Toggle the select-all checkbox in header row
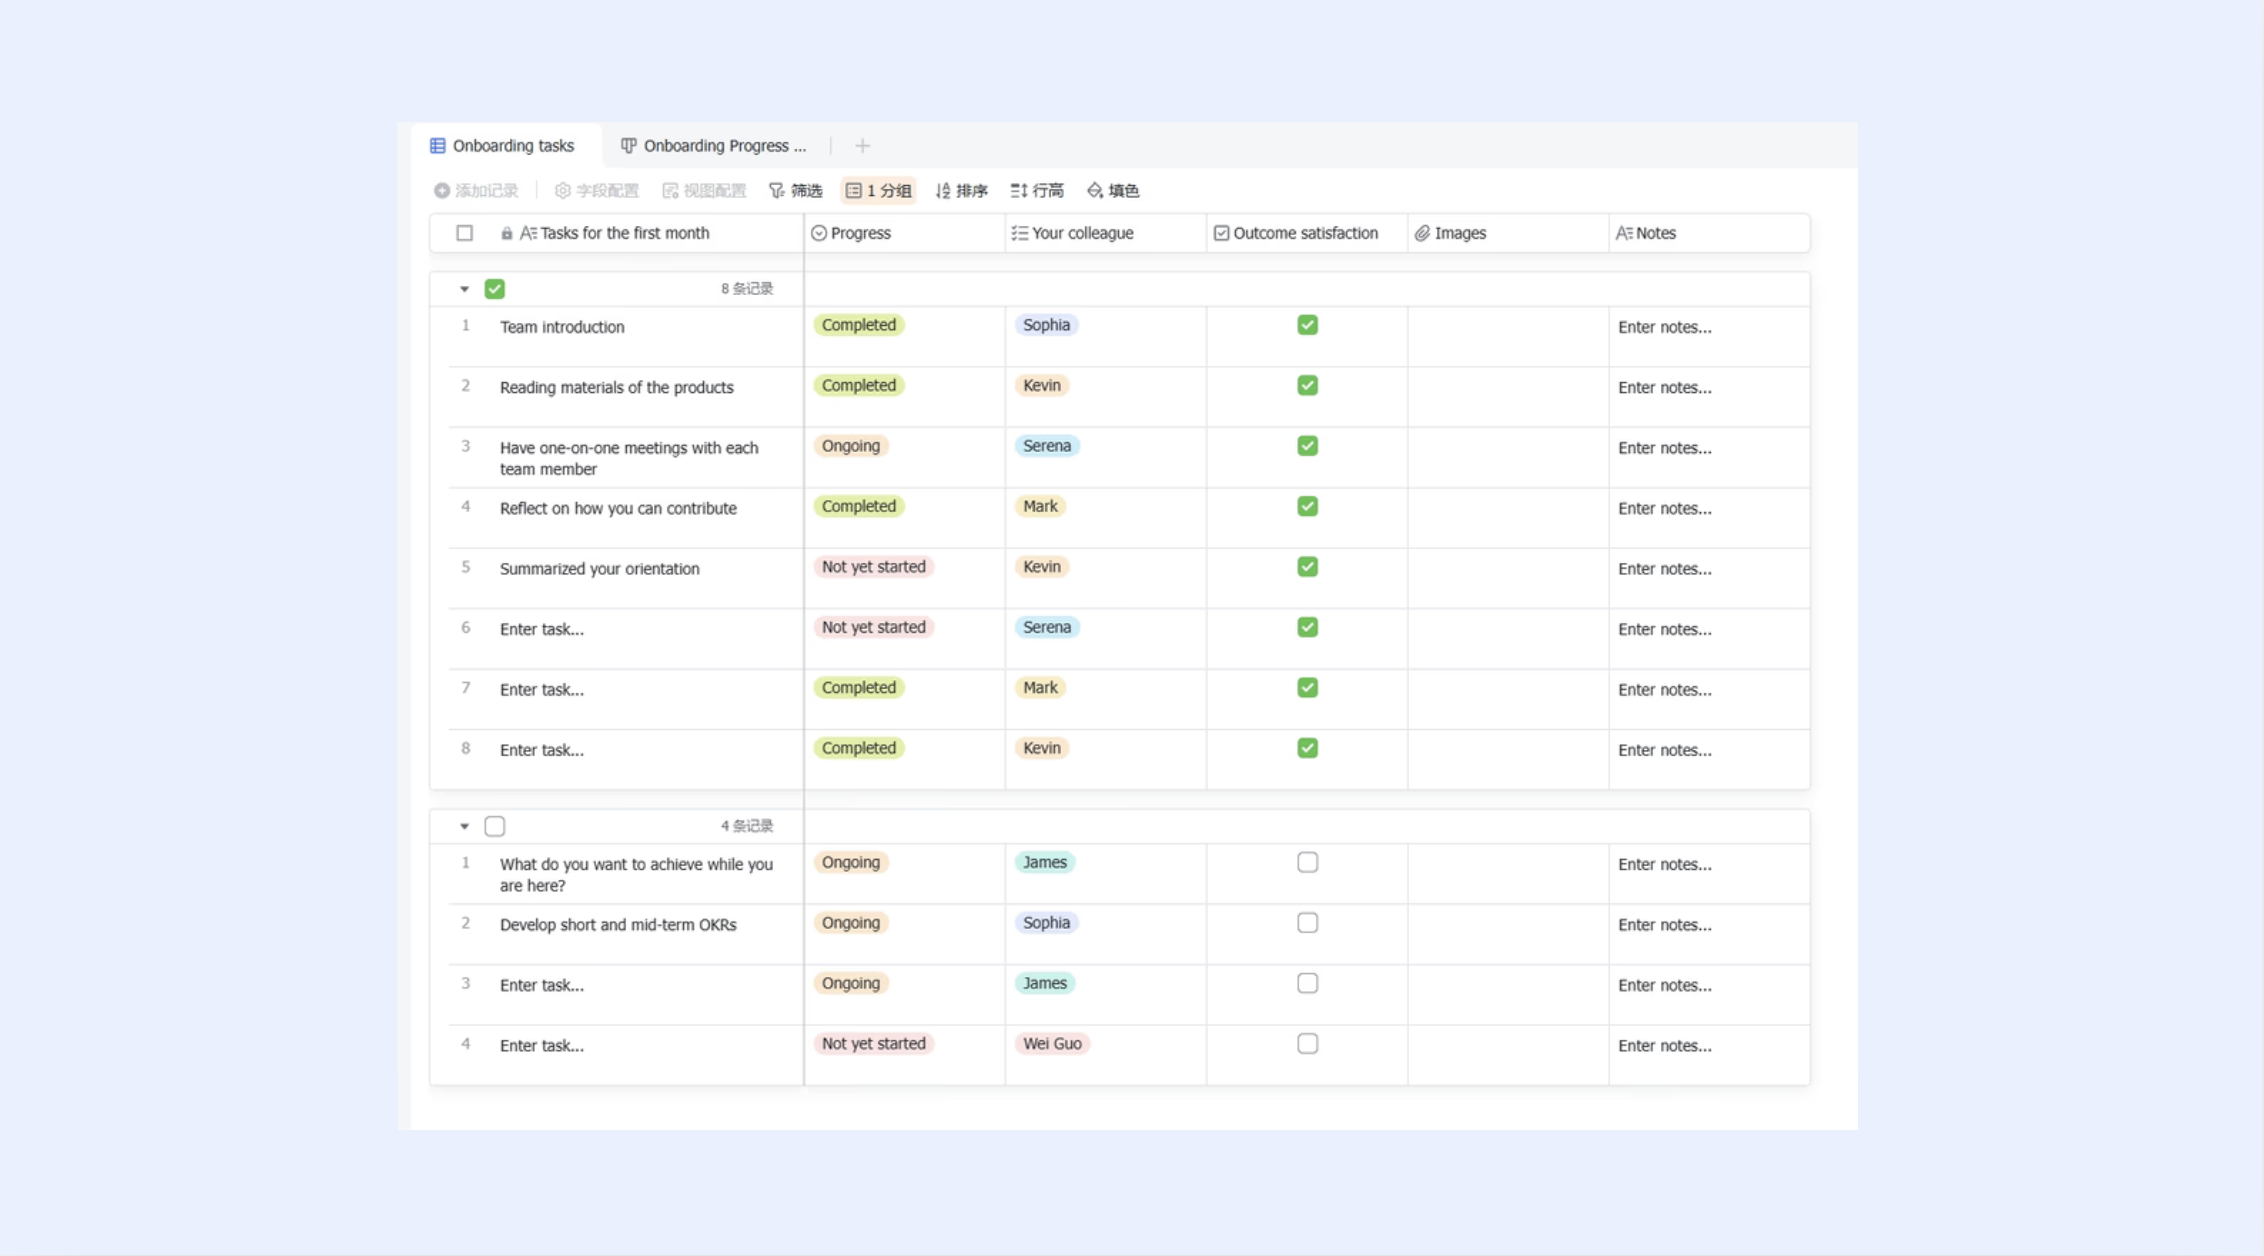2264x1256 pixels. click(x=465, y=233)
